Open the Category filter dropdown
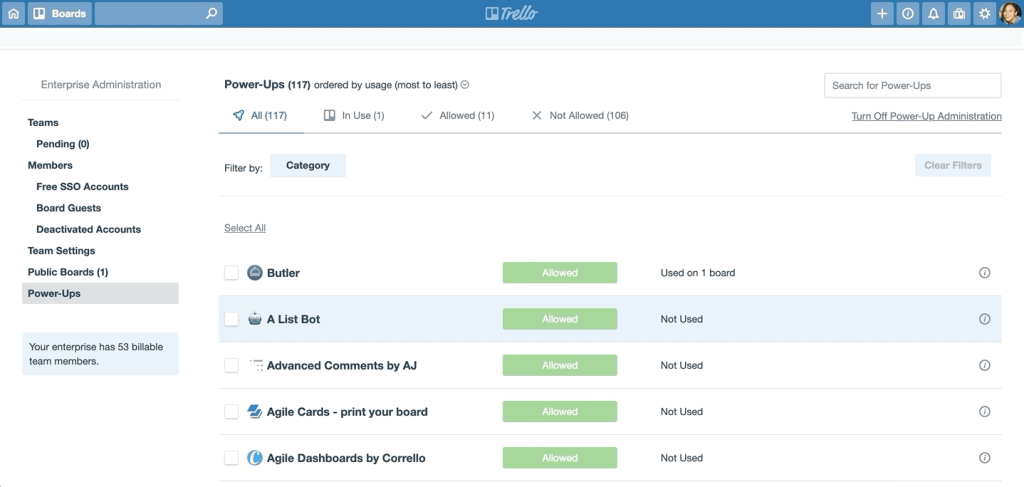Screen dimensions: 1024x487 tap(308, 166)
